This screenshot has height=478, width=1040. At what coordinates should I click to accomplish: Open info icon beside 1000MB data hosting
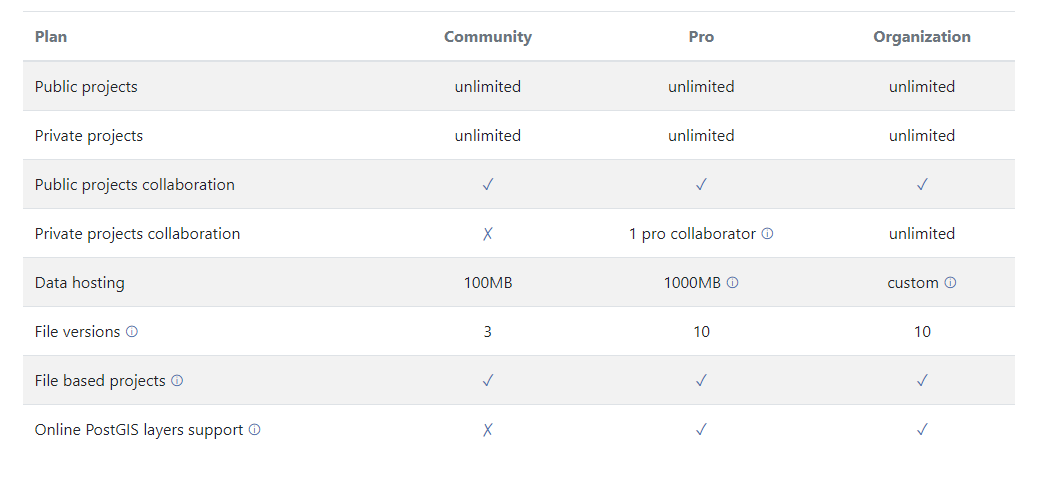pyautogui.click(x=733, y=283)
